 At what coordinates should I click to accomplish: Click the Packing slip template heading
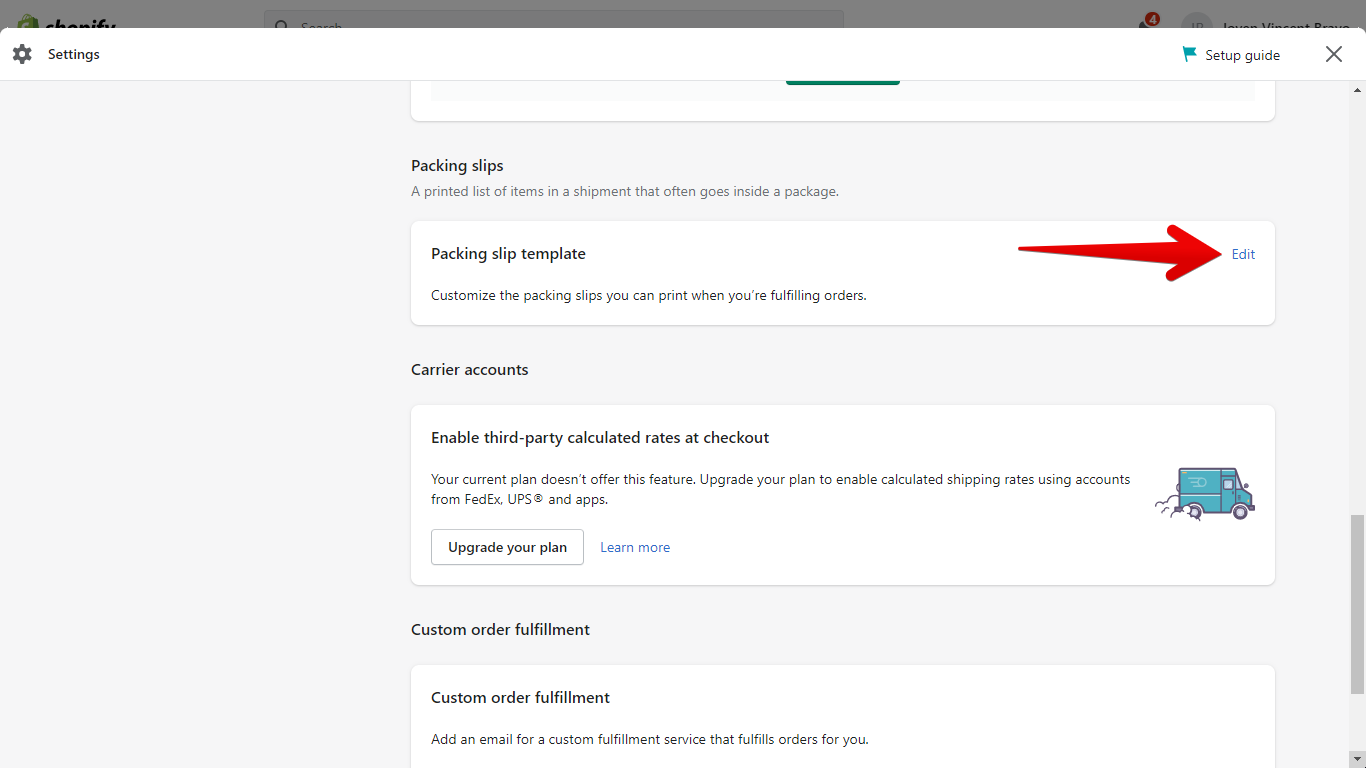point(508,254)
